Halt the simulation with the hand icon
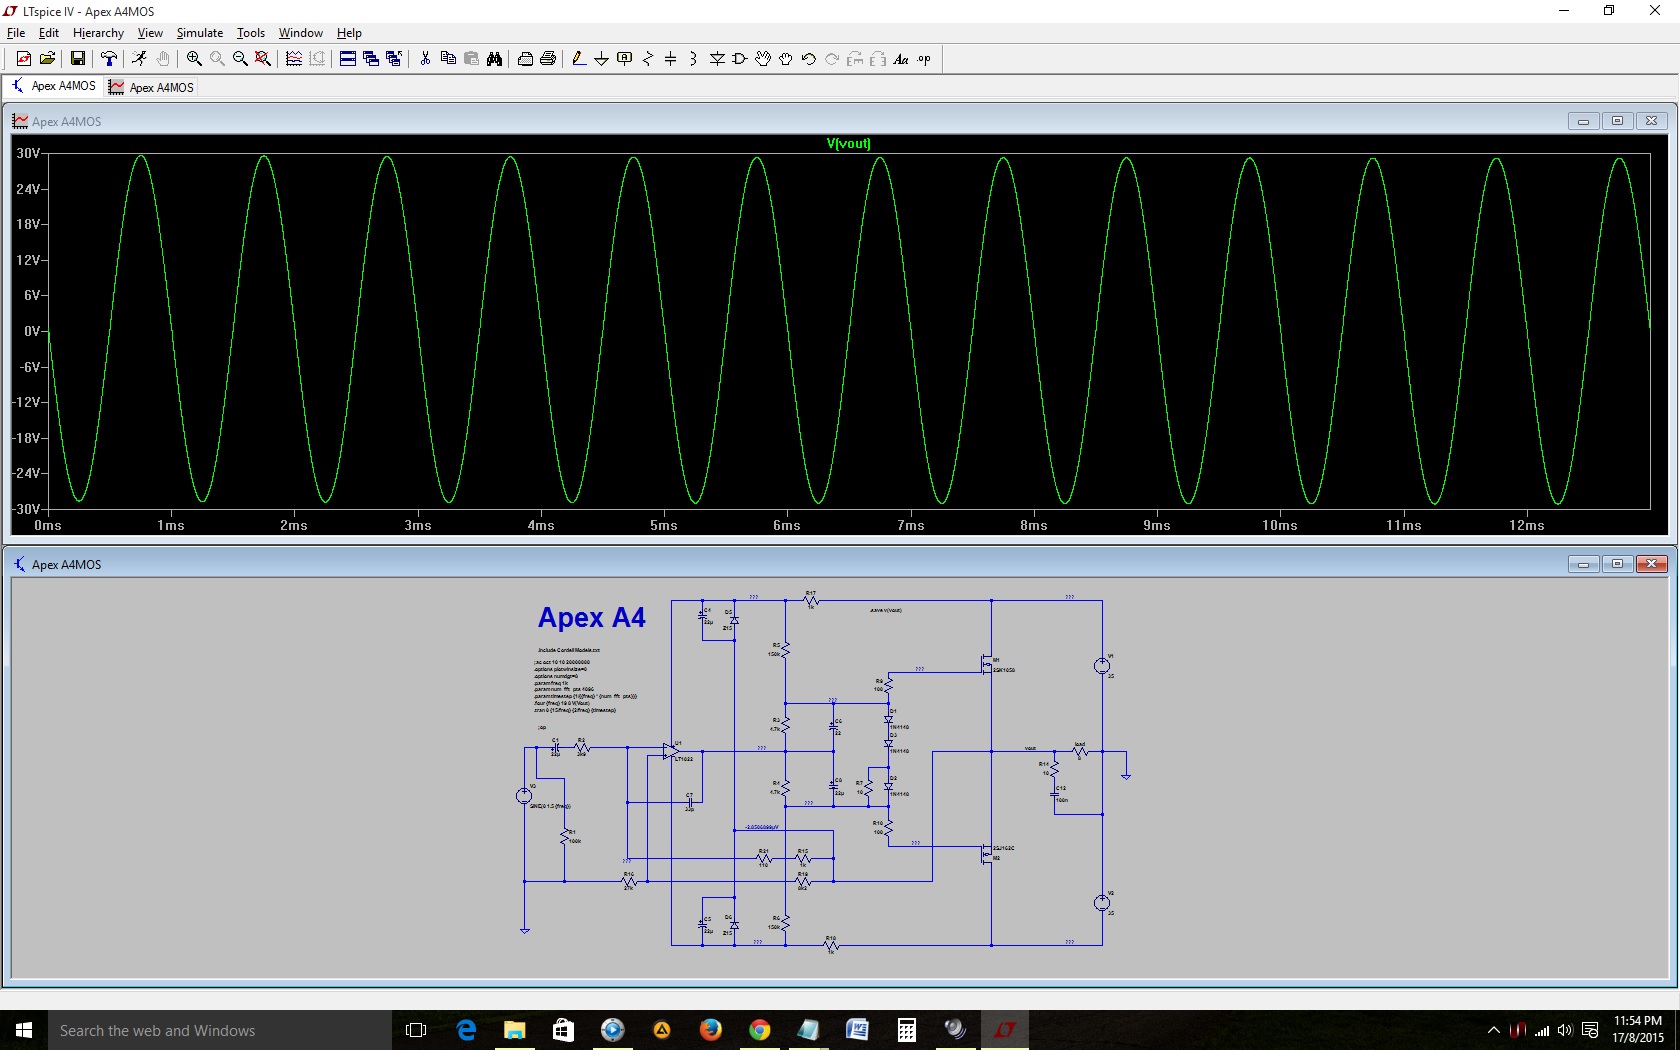1680x1050 pixels. point(163,59)
